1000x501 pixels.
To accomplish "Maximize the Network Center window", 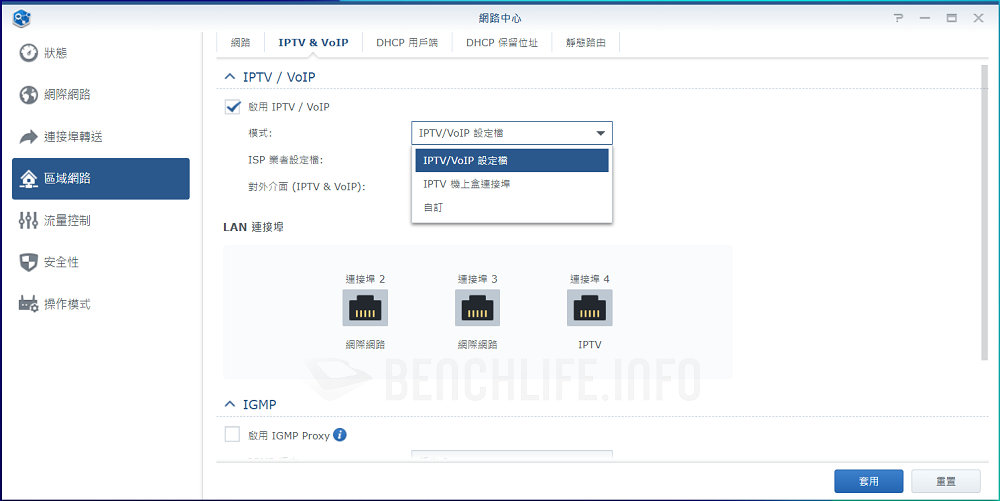I will [x=952, y=18].
